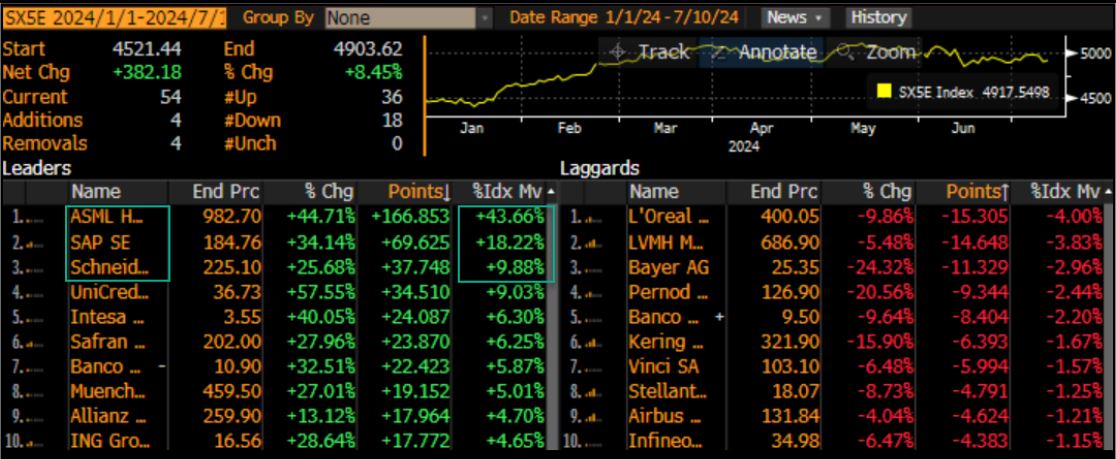Sort Leaders by %Idx Mv column
1116x459 pixels.
(x=507, y=191)
